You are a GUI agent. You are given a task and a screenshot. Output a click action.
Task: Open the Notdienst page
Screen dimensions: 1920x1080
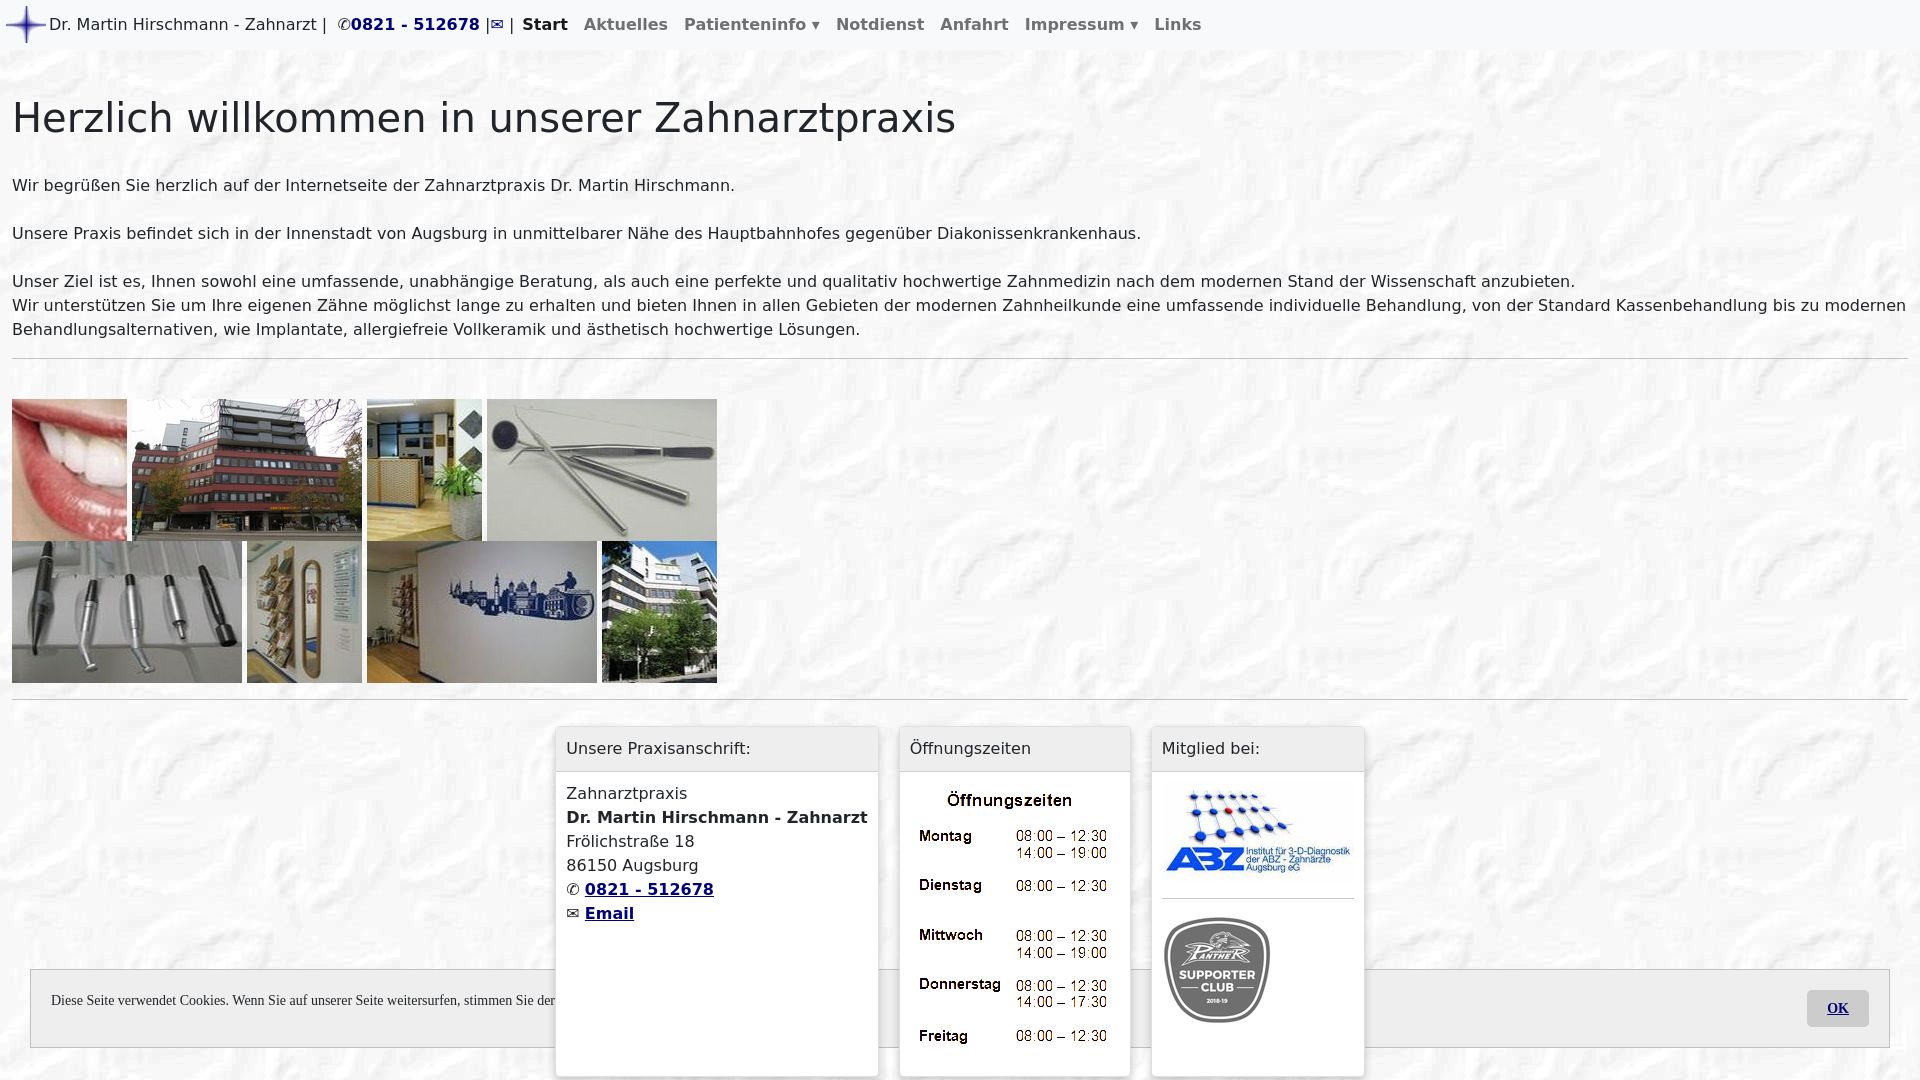pyautogui.click(x=880, y=25)
